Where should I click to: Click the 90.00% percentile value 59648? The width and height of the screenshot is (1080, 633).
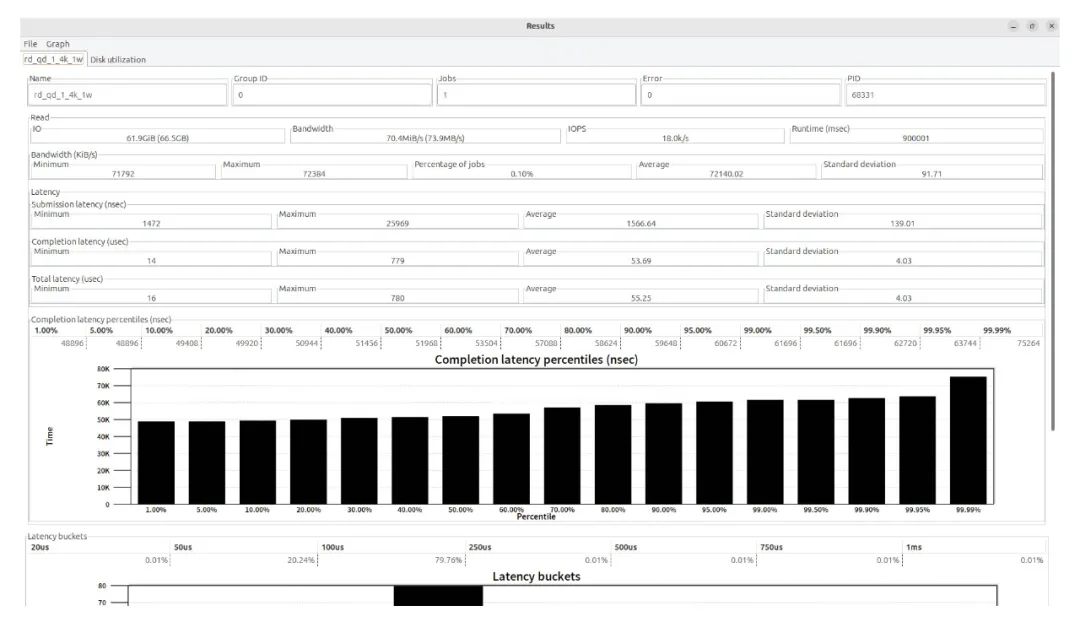[x=666, y=343]
